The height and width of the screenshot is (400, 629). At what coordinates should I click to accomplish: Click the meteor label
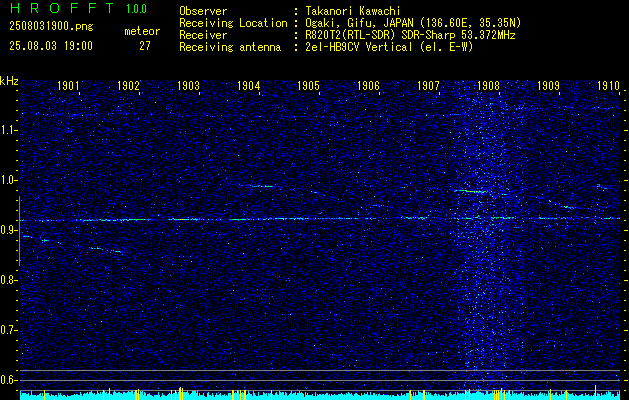point(142,31)
